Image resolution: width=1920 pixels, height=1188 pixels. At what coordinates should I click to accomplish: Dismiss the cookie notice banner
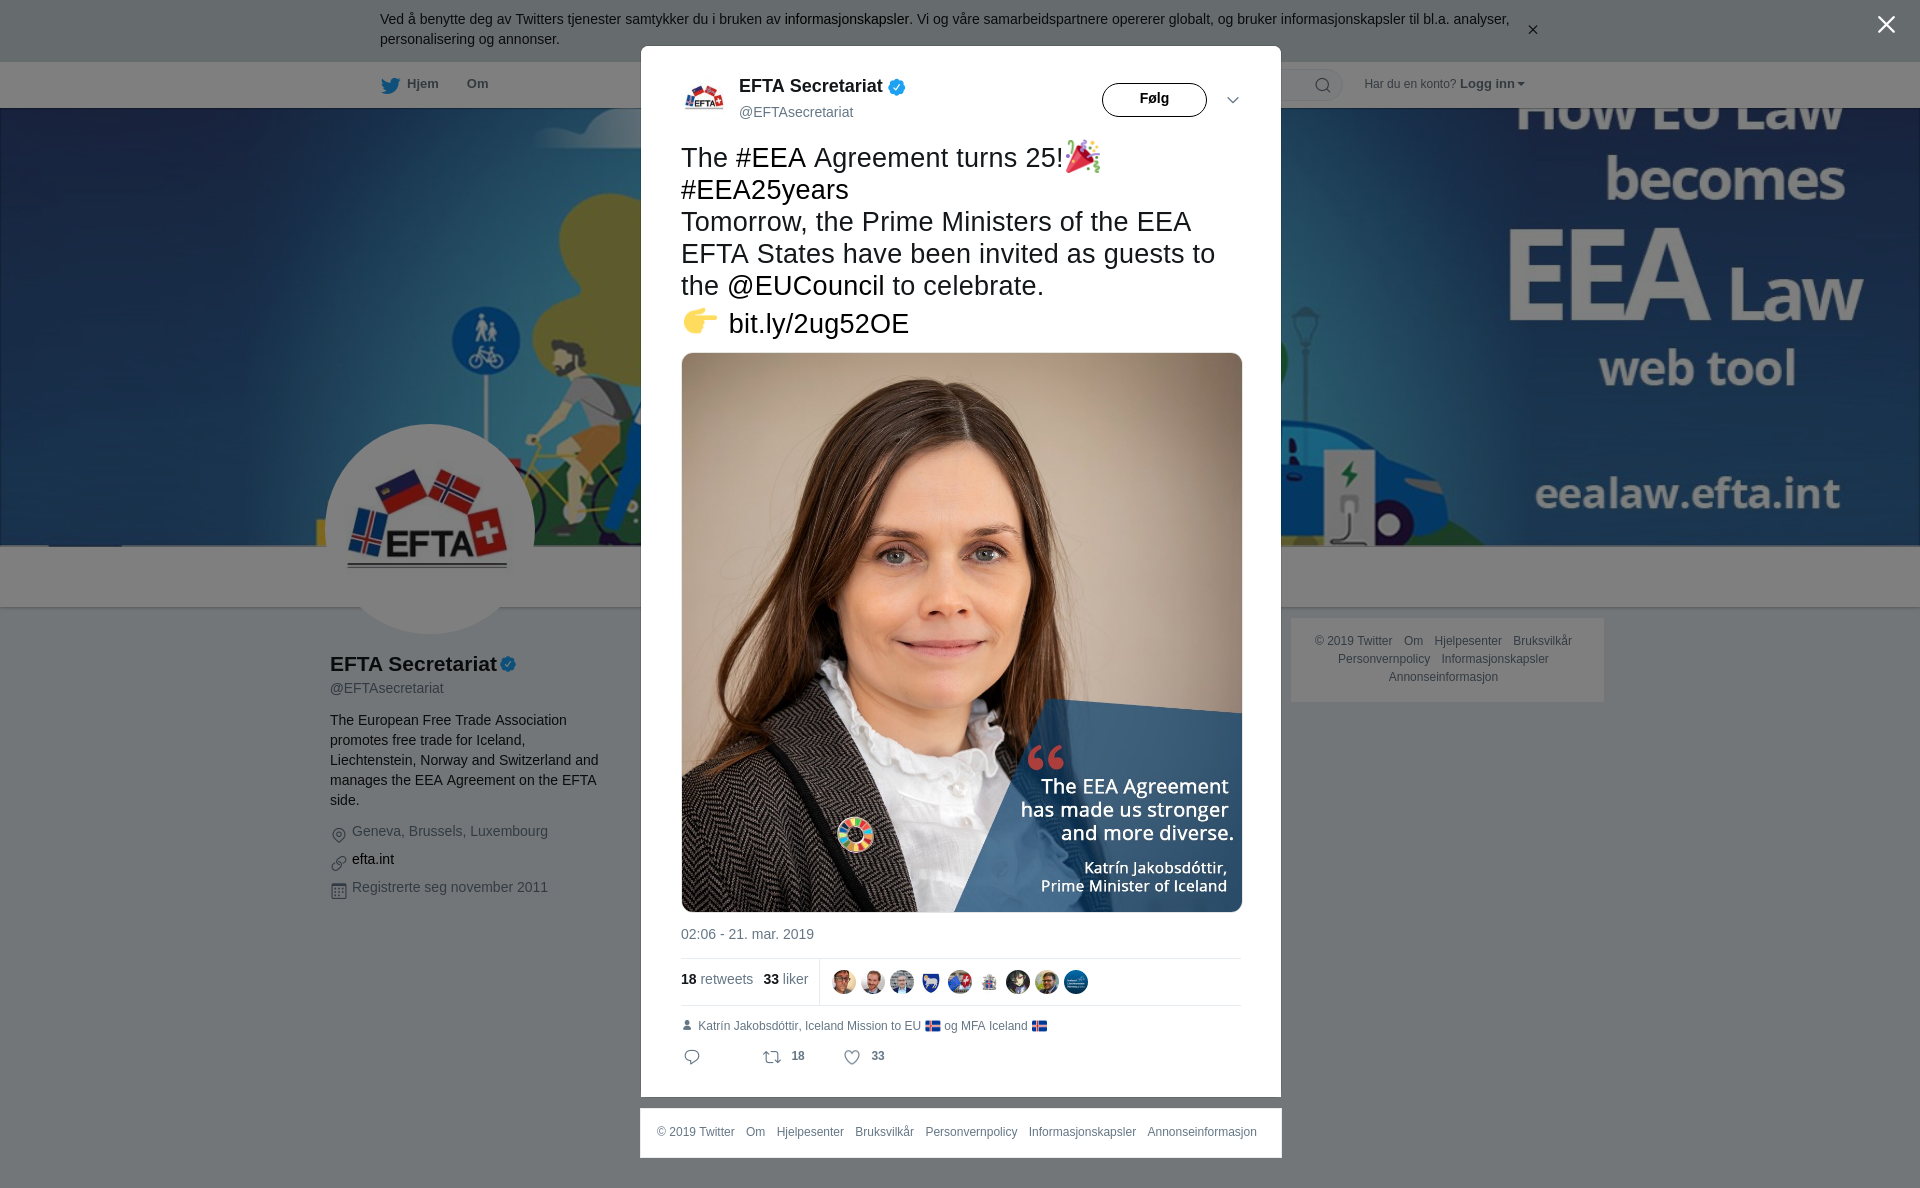click(1532, 30)
